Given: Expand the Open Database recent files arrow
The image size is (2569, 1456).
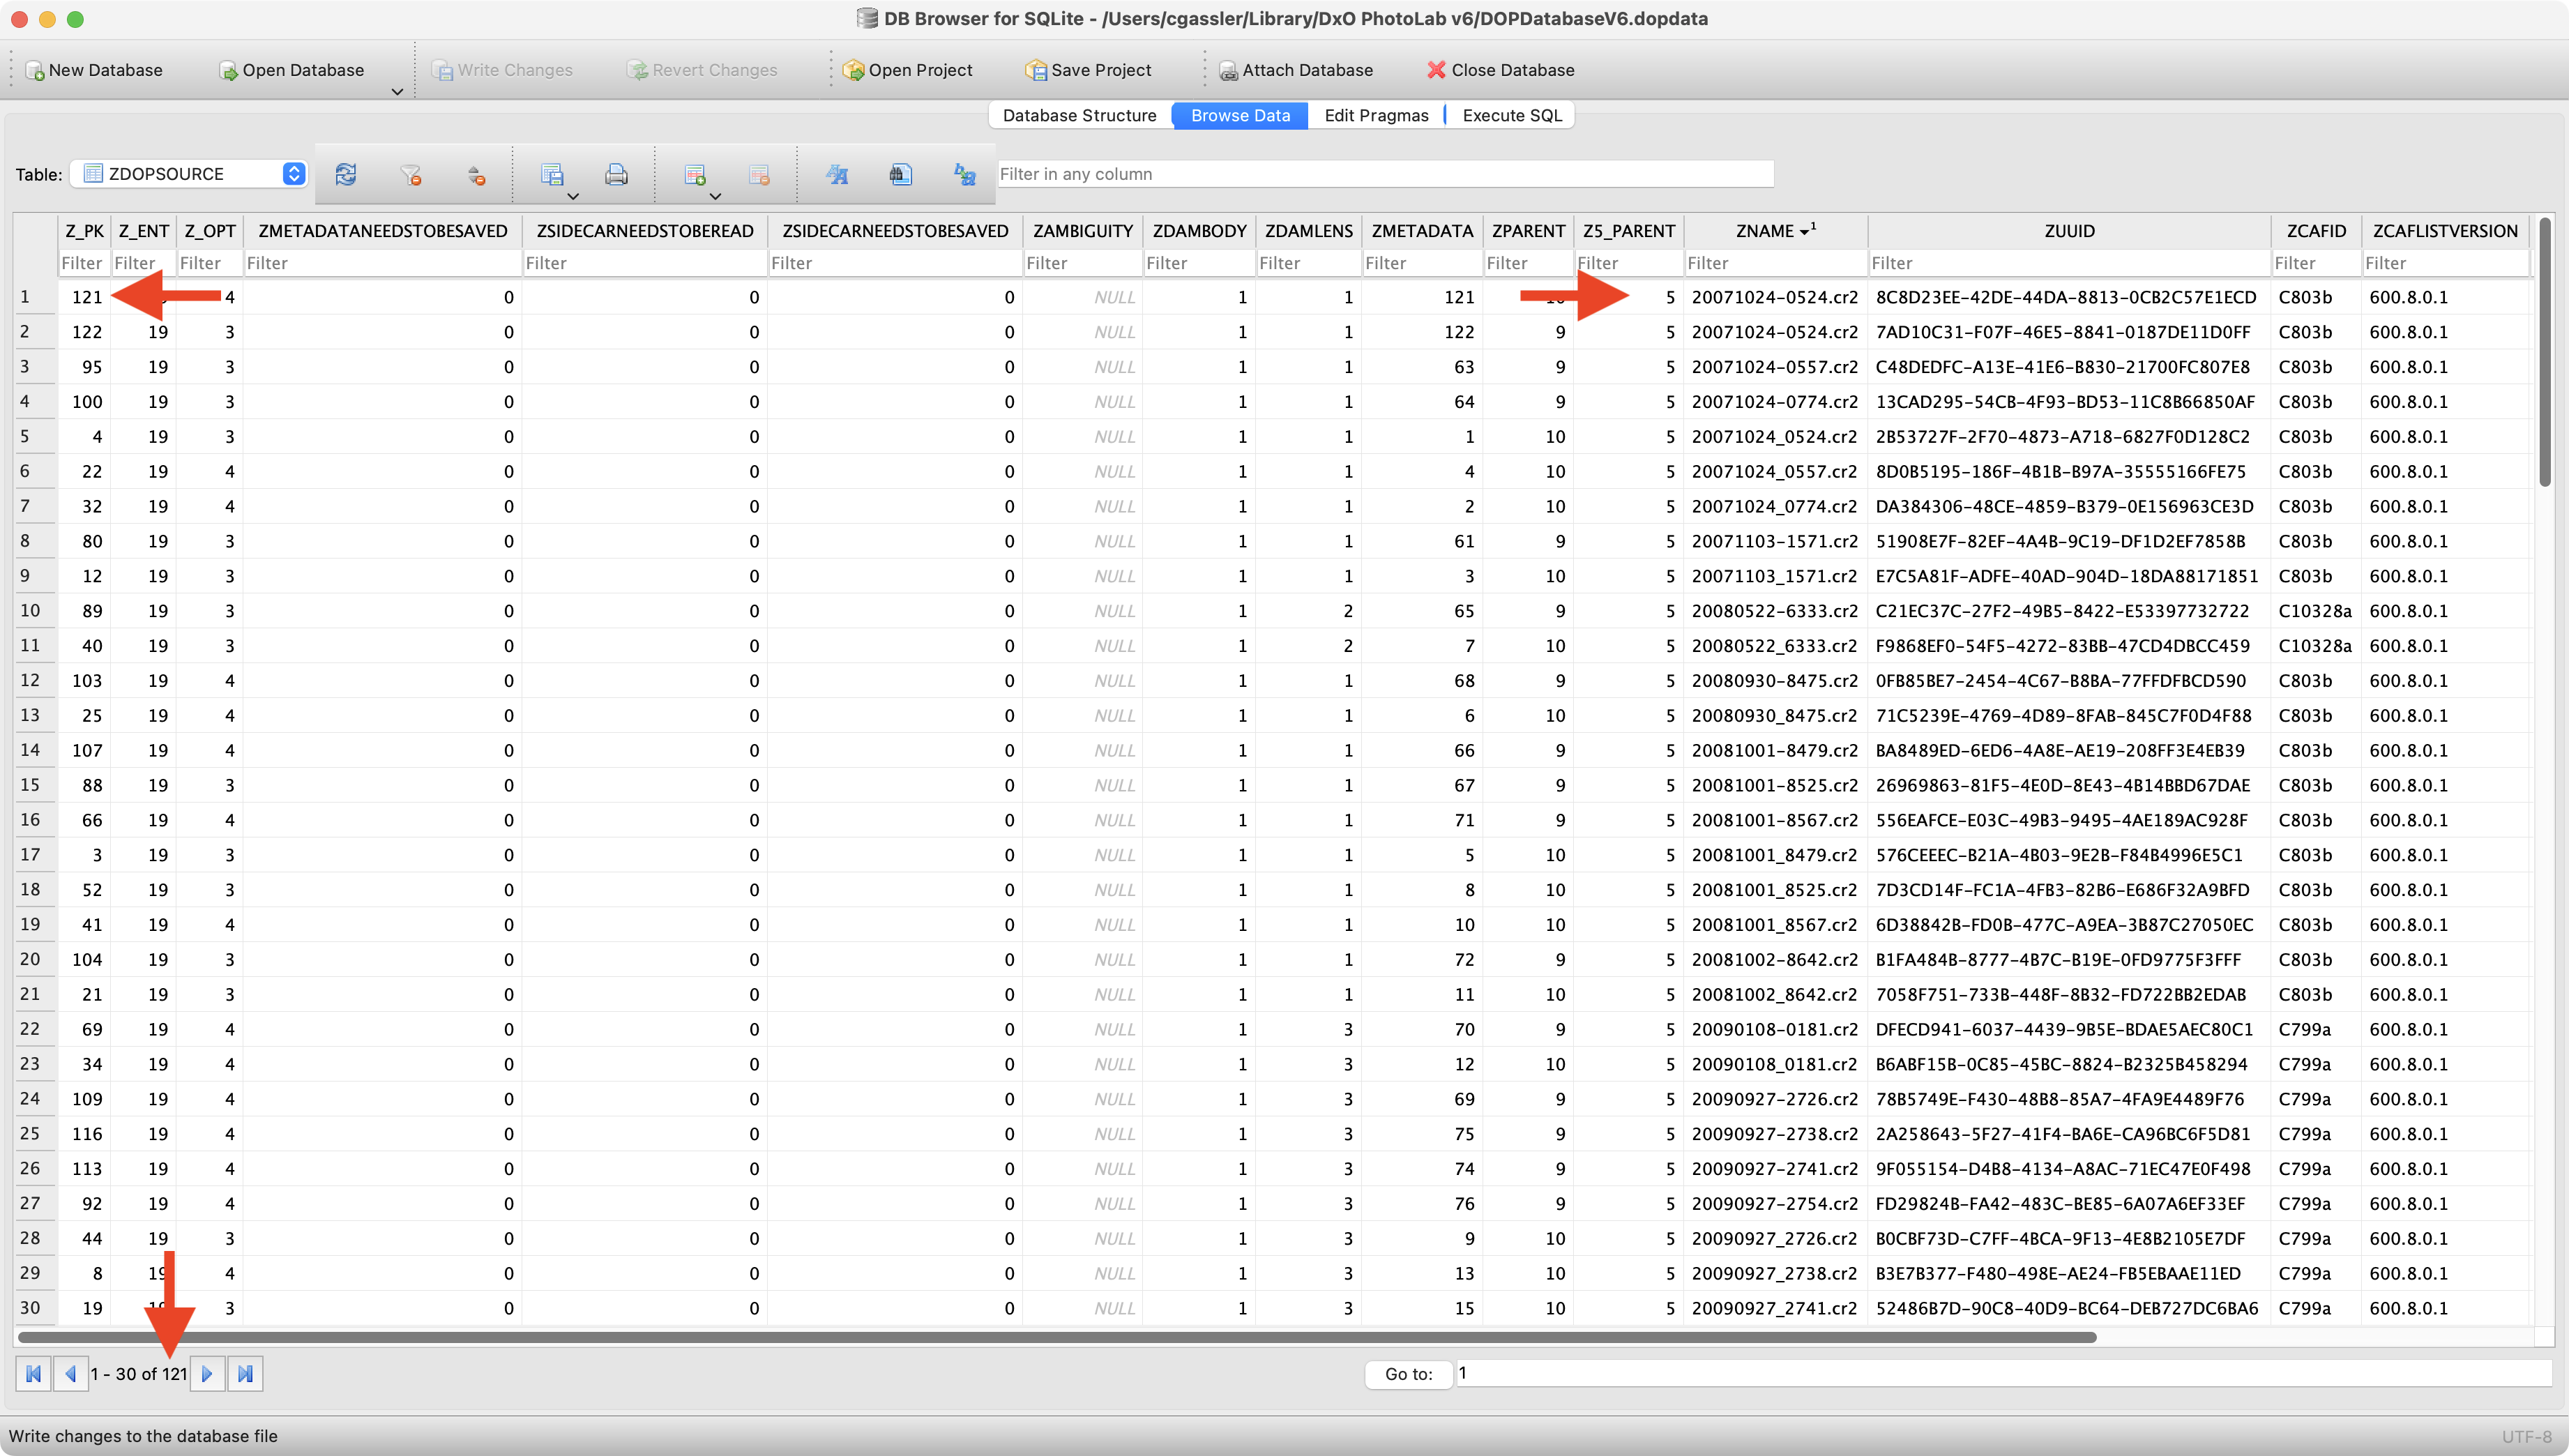Looking at the screenshot, I should (397, 92).
